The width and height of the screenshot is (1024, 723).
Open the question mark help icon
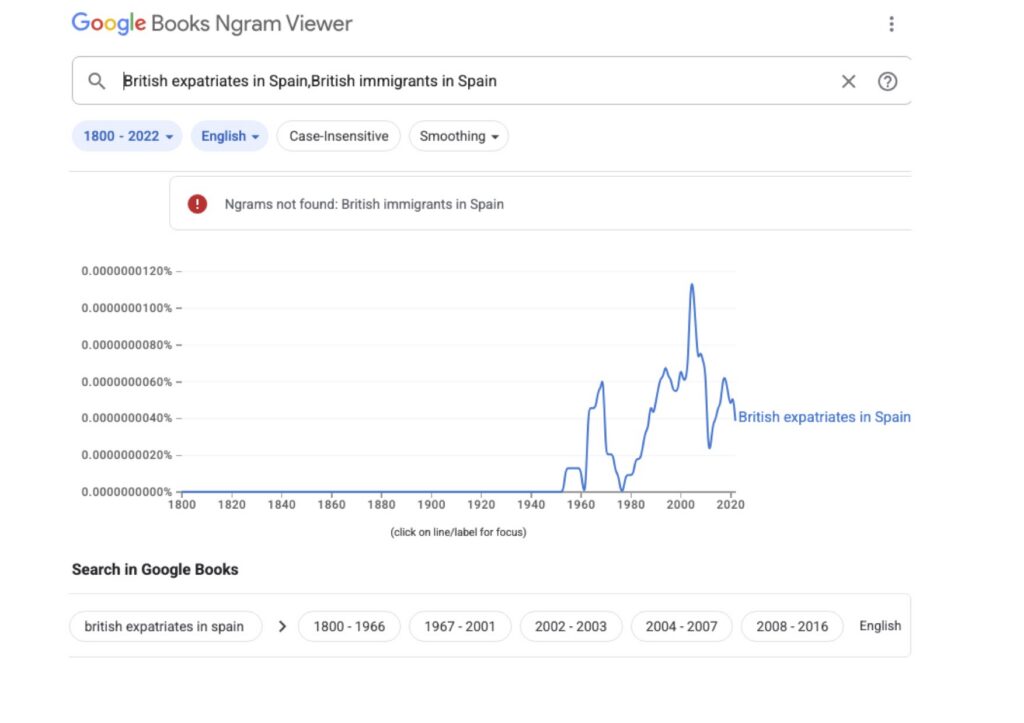[x=888, y=81]
